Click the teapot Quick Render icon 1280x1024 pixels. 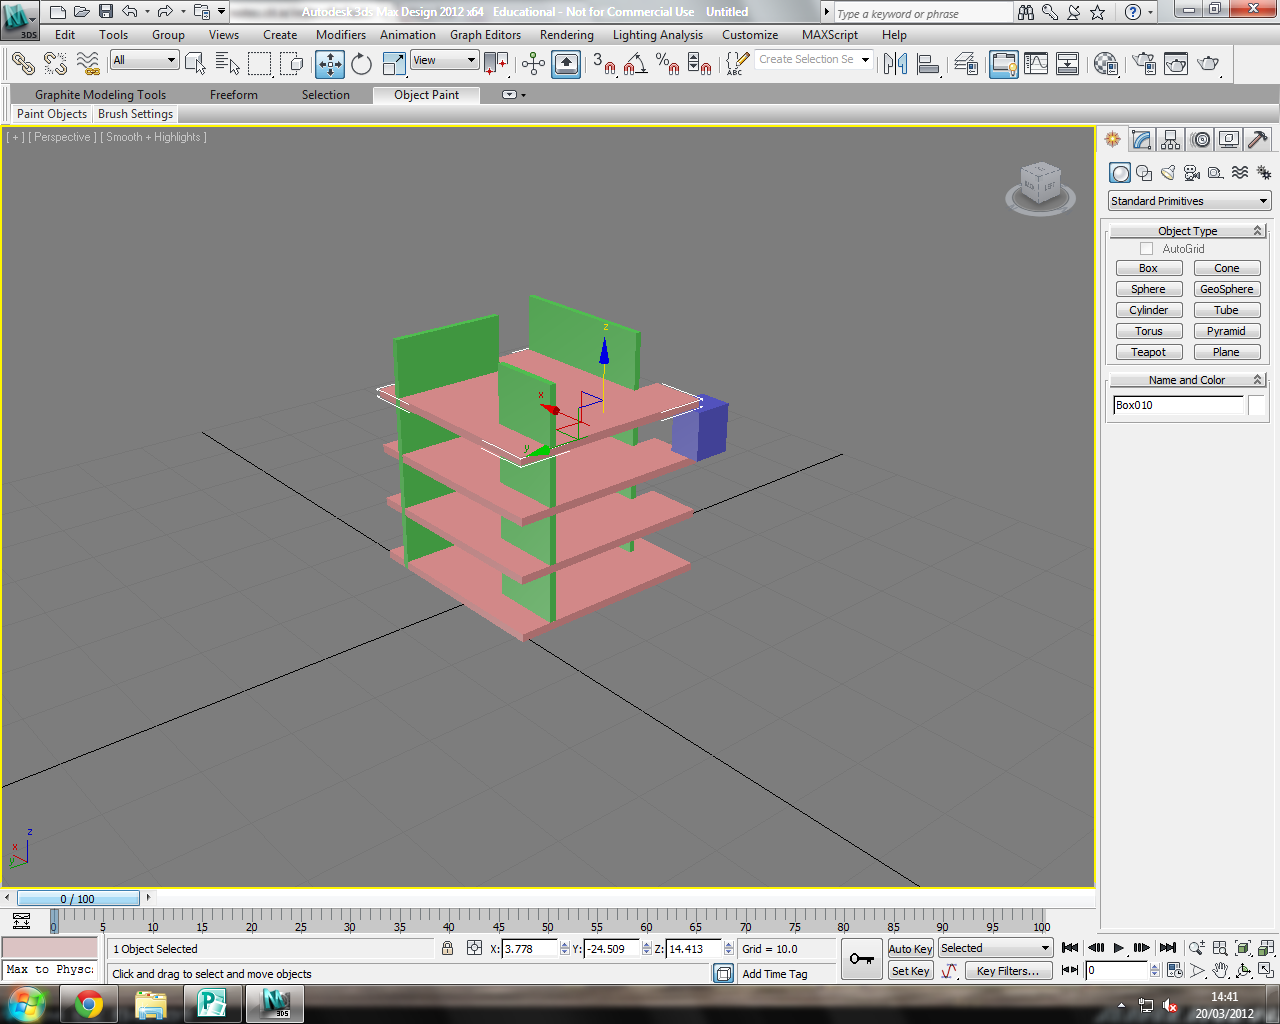click(1208, 65)
